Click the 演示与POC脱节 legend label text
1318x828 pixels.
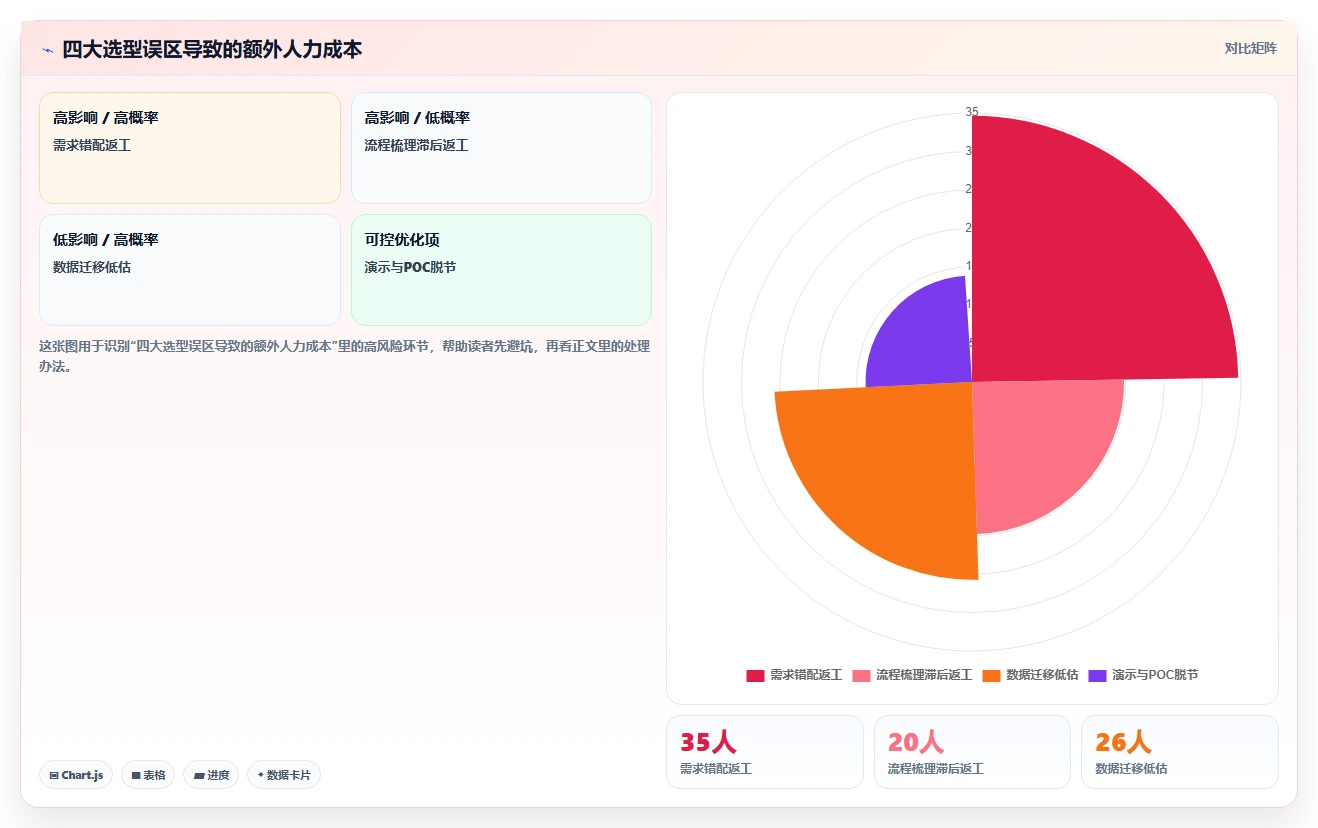click(x=1155, y=675)
